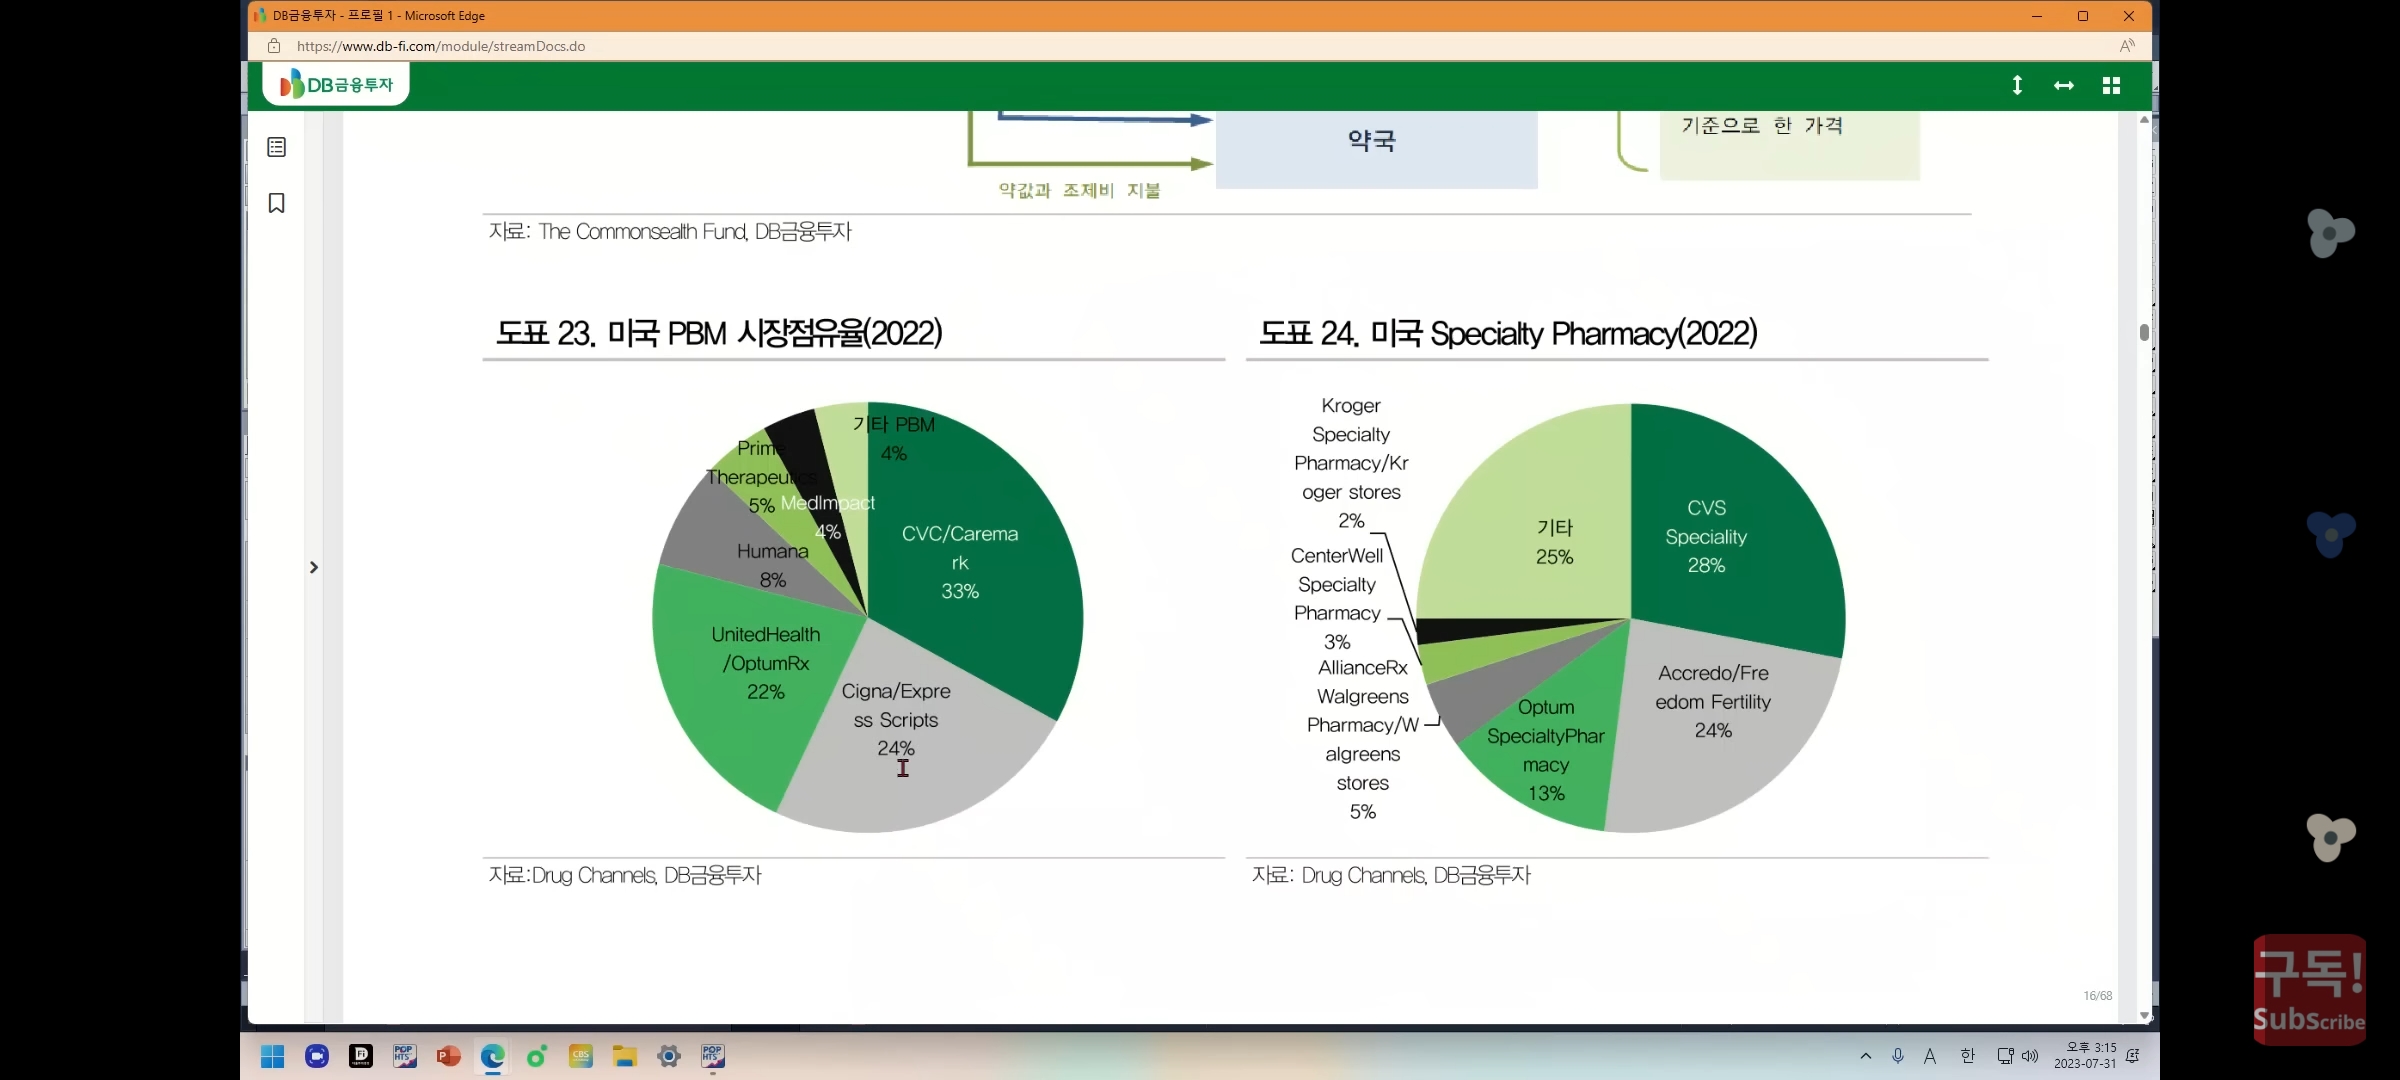Click the 약국 box in the diagram

point(1376,148)
